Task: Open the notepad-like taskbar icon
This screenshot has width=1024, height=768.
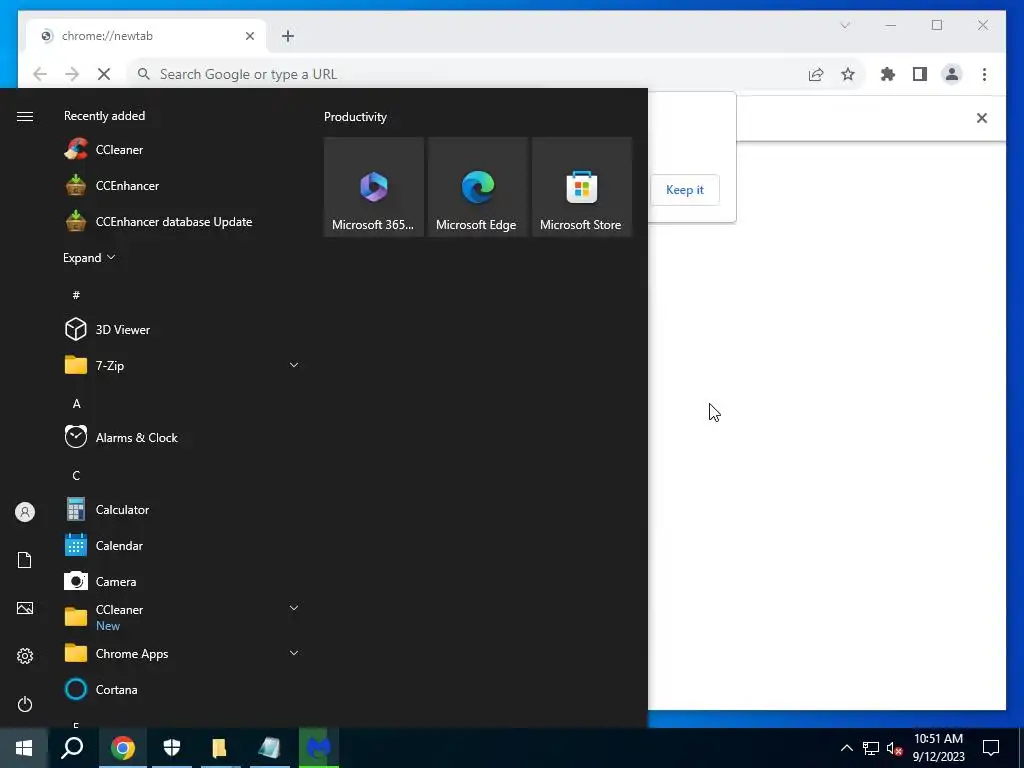Action: [269, 748]
